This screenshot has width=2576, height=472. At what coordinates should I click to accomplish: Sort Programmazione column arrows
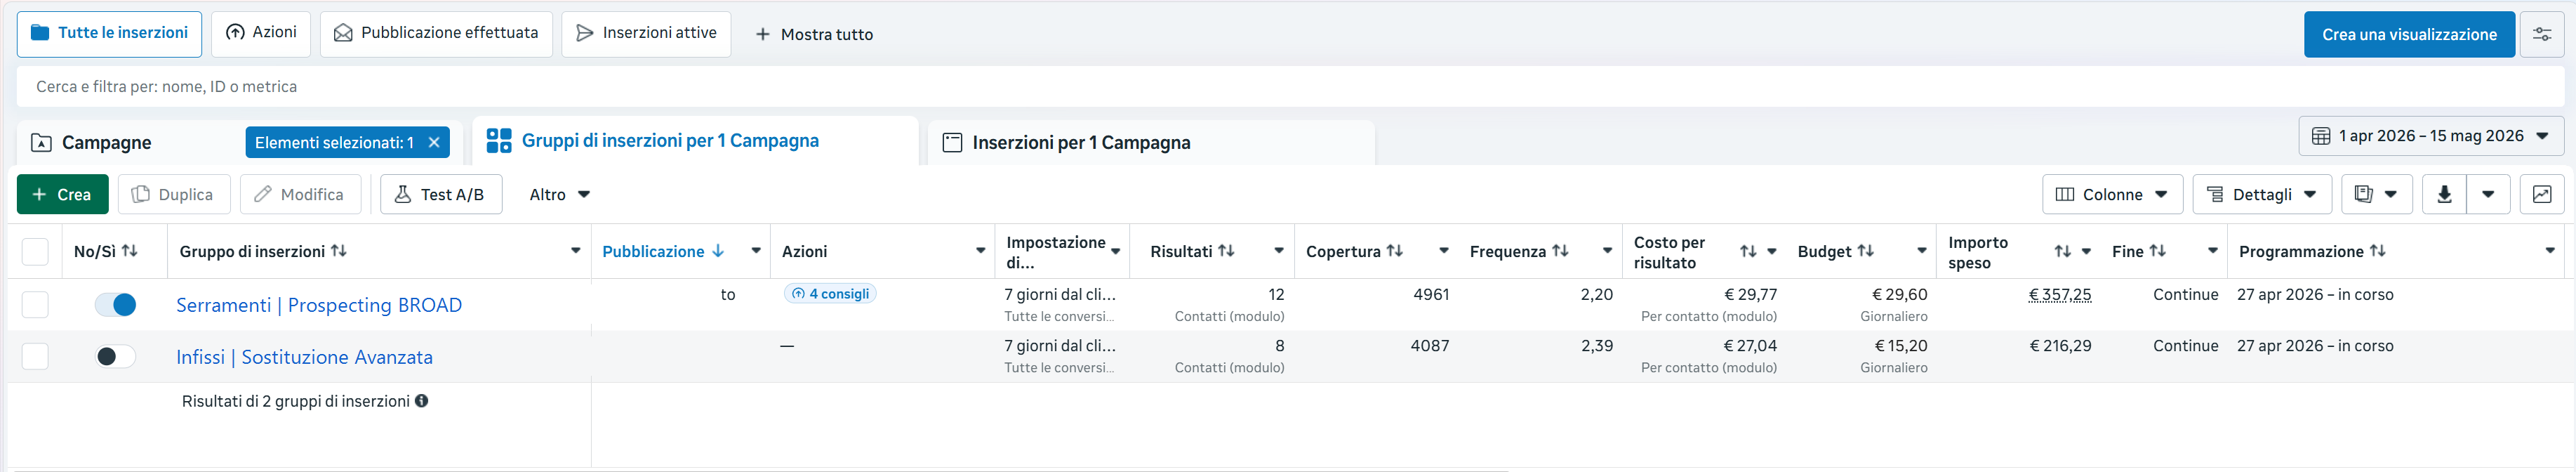click(x=2378, y=251)
